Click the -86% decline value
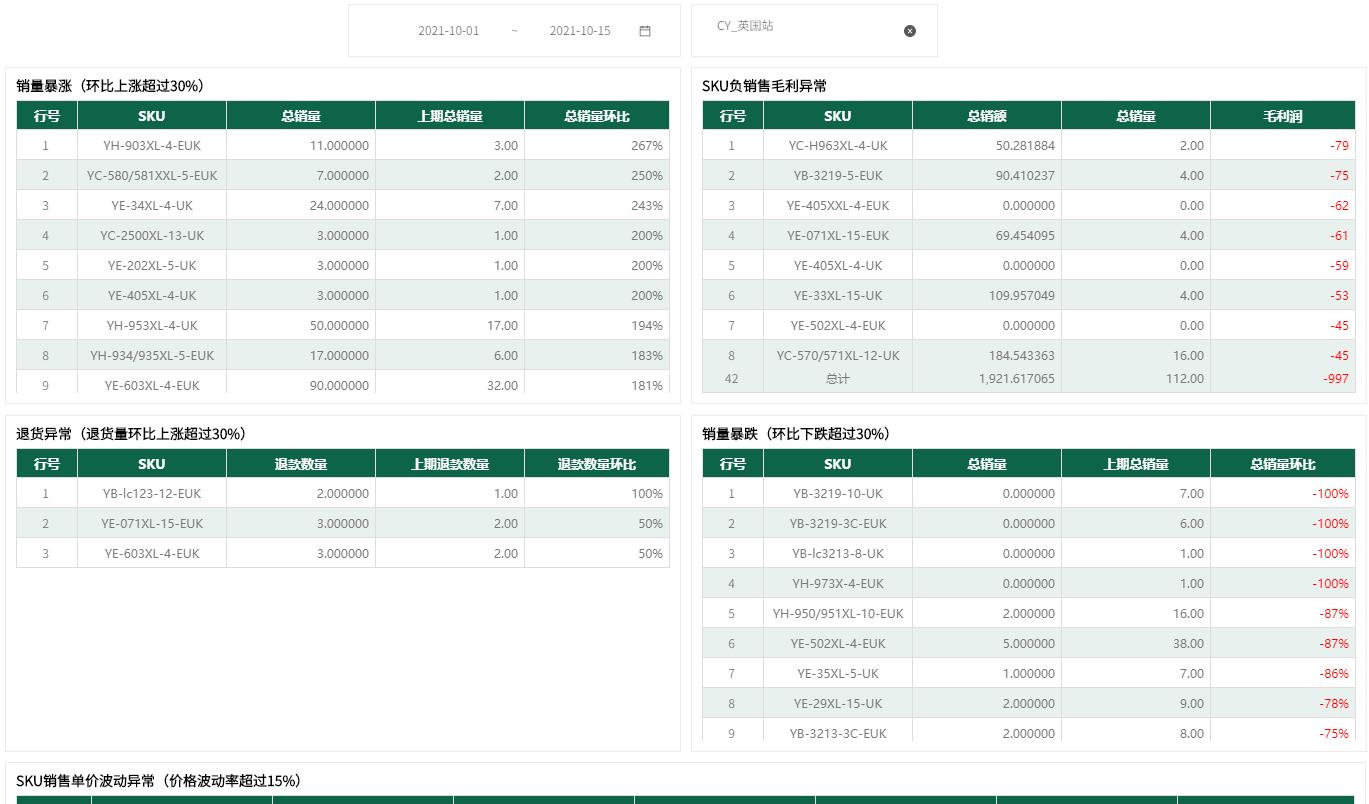1369x804 pixels. 1334,674
